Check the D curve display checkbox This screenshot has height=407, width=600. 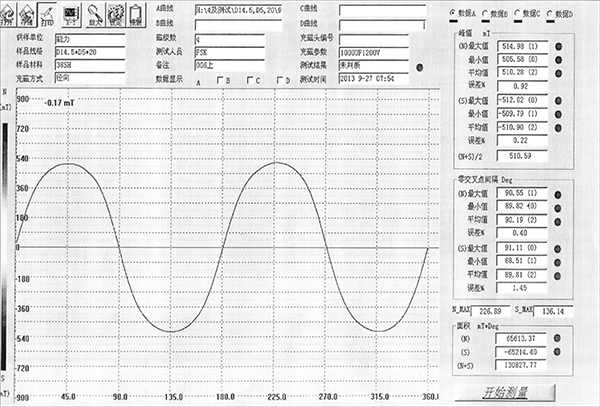[x=278, y=81]
